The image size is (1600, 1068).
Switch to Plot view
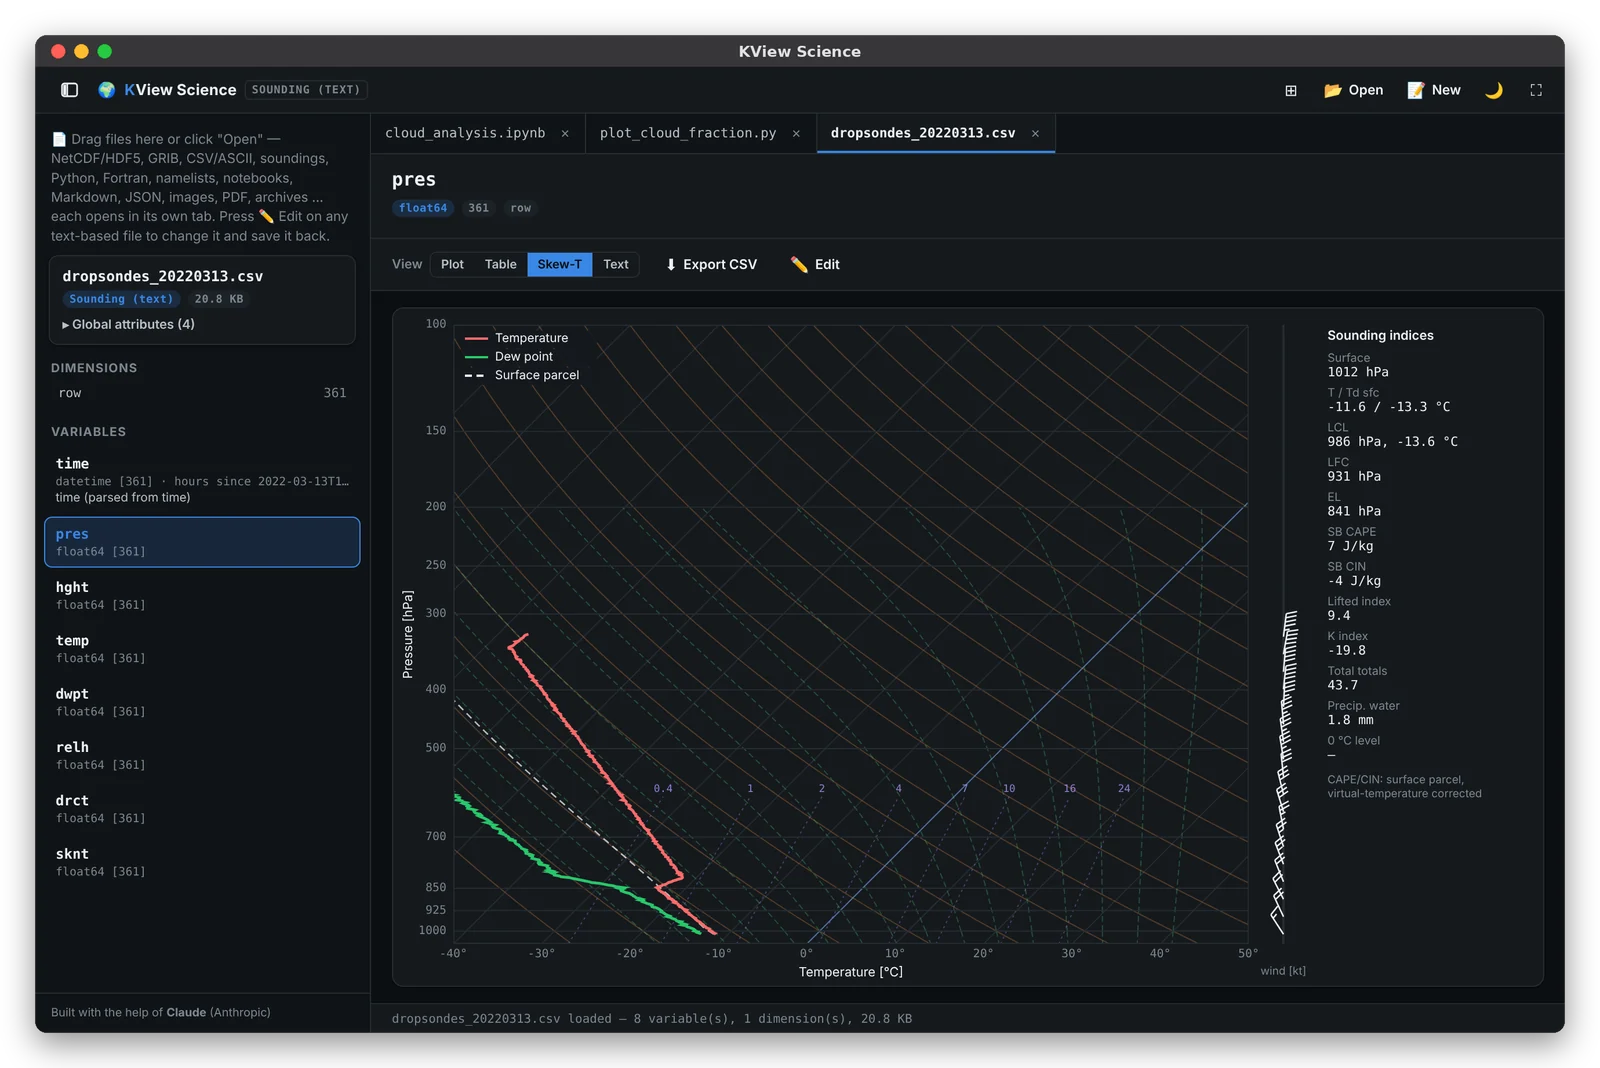[x=452, y=264]
